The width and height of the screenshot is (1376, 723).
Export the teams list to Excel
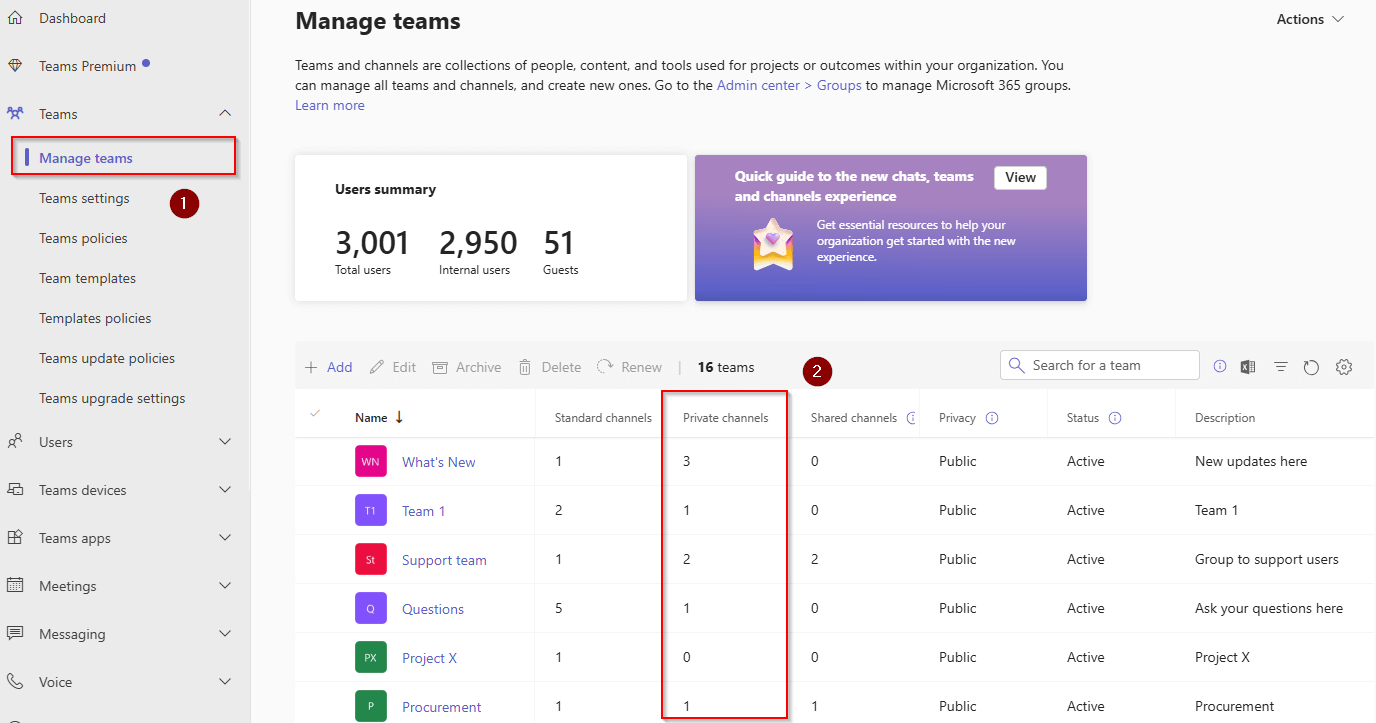[x=1247, y=366]
